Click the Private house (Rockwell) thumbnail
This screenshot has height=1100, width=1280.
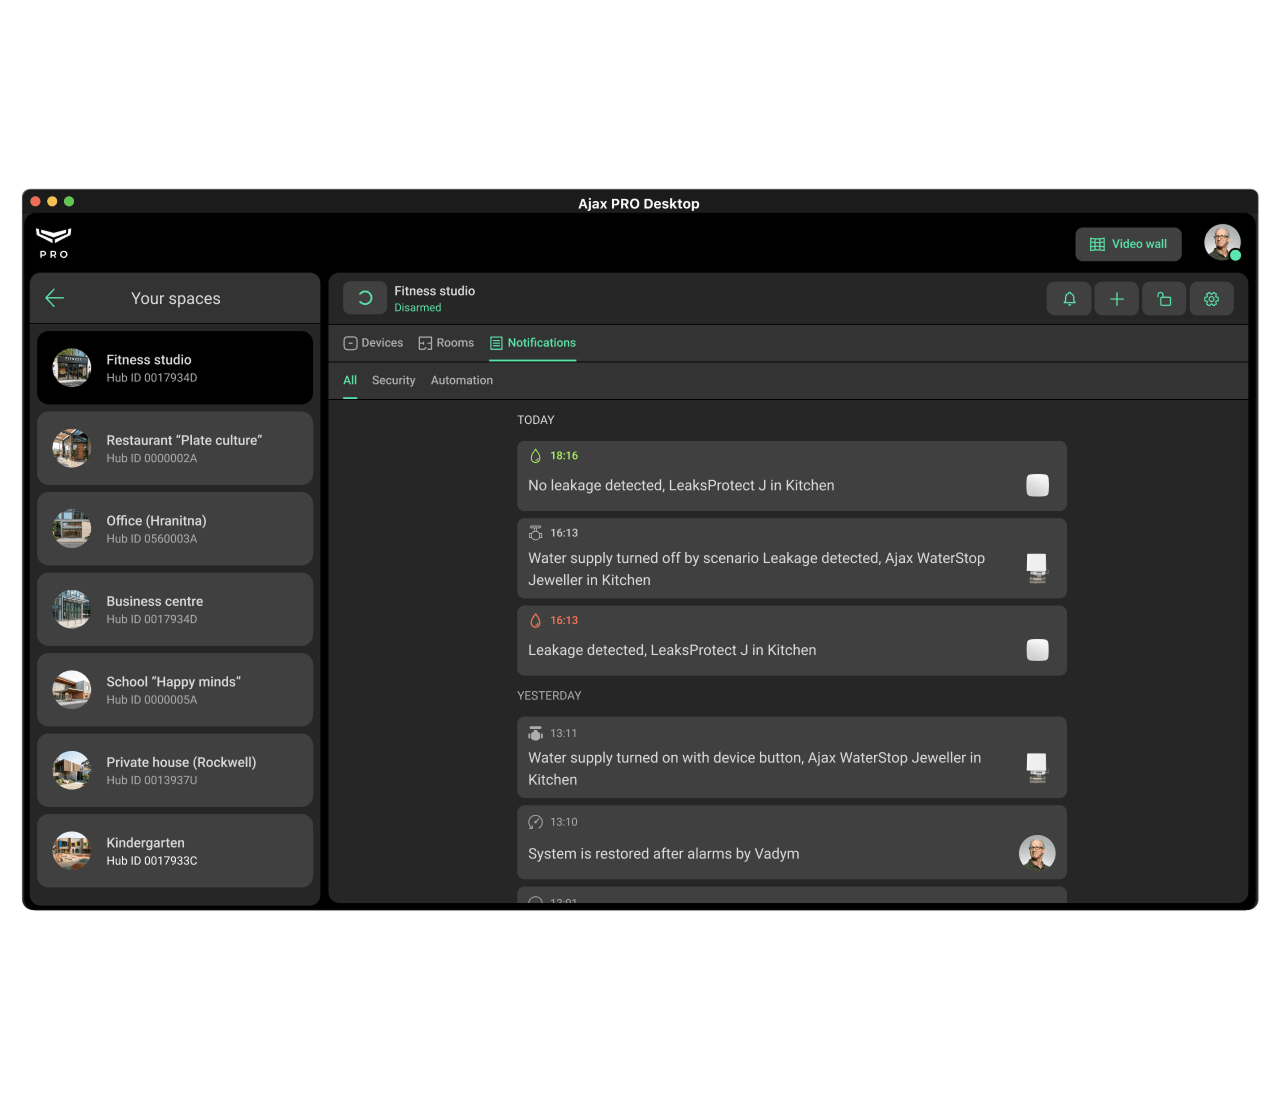[x=72, y=770]
